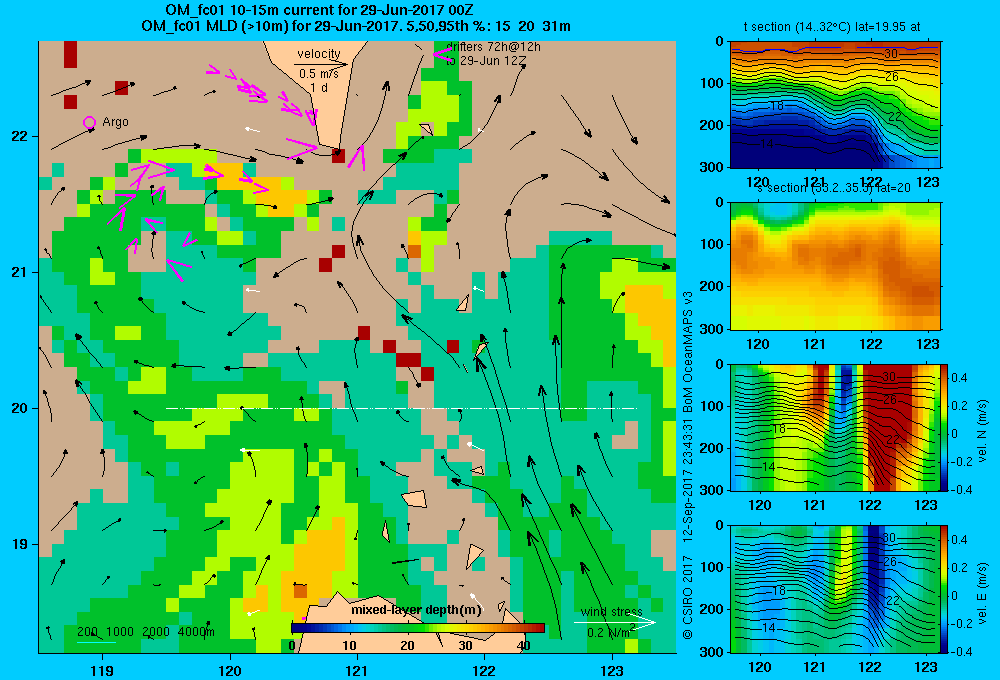Click the -0.4 tick on vel. E colorbar

tap(959, 651)
